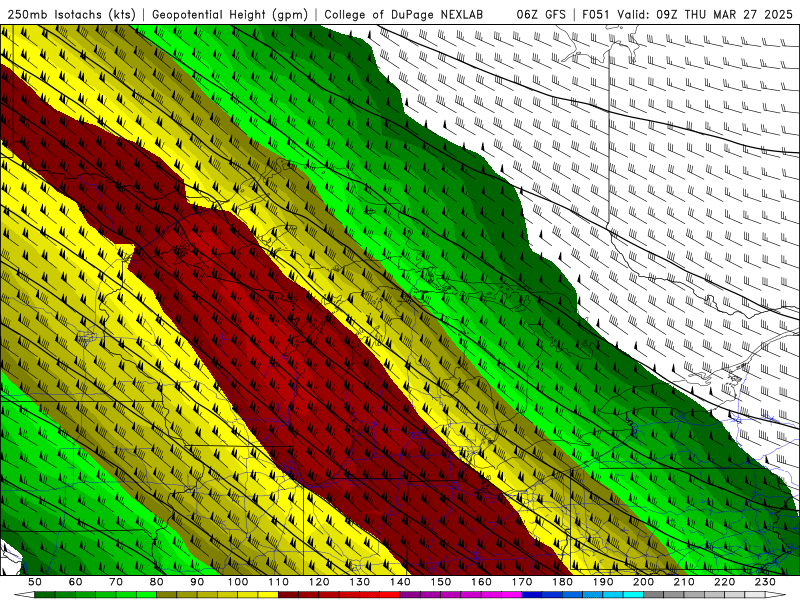Click the 190 value on the color scale
The height and width of the screenshot is (600, 800).
coord(603,582)
